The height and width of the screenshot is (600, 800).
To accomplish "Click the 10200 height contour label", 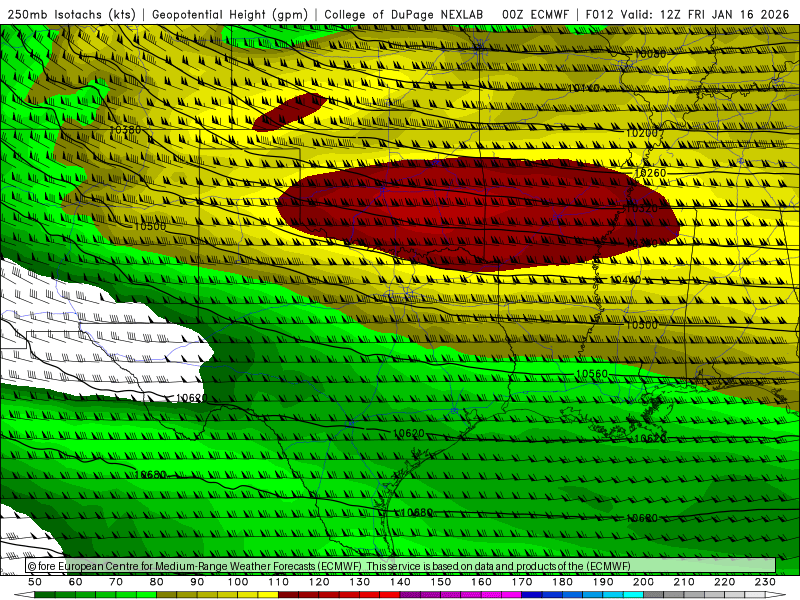I will coord(642,133).
